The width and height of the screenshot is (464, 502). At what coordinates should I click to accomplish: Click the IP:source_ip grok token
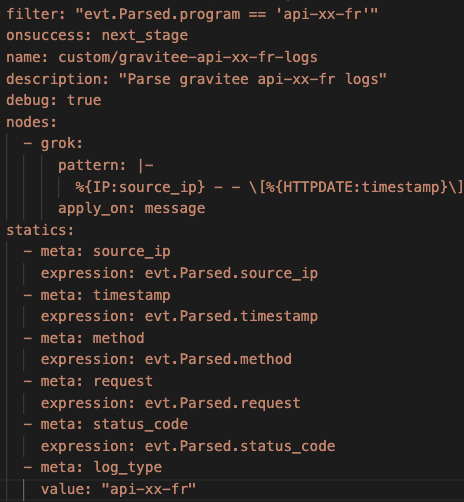pos(144,187)
